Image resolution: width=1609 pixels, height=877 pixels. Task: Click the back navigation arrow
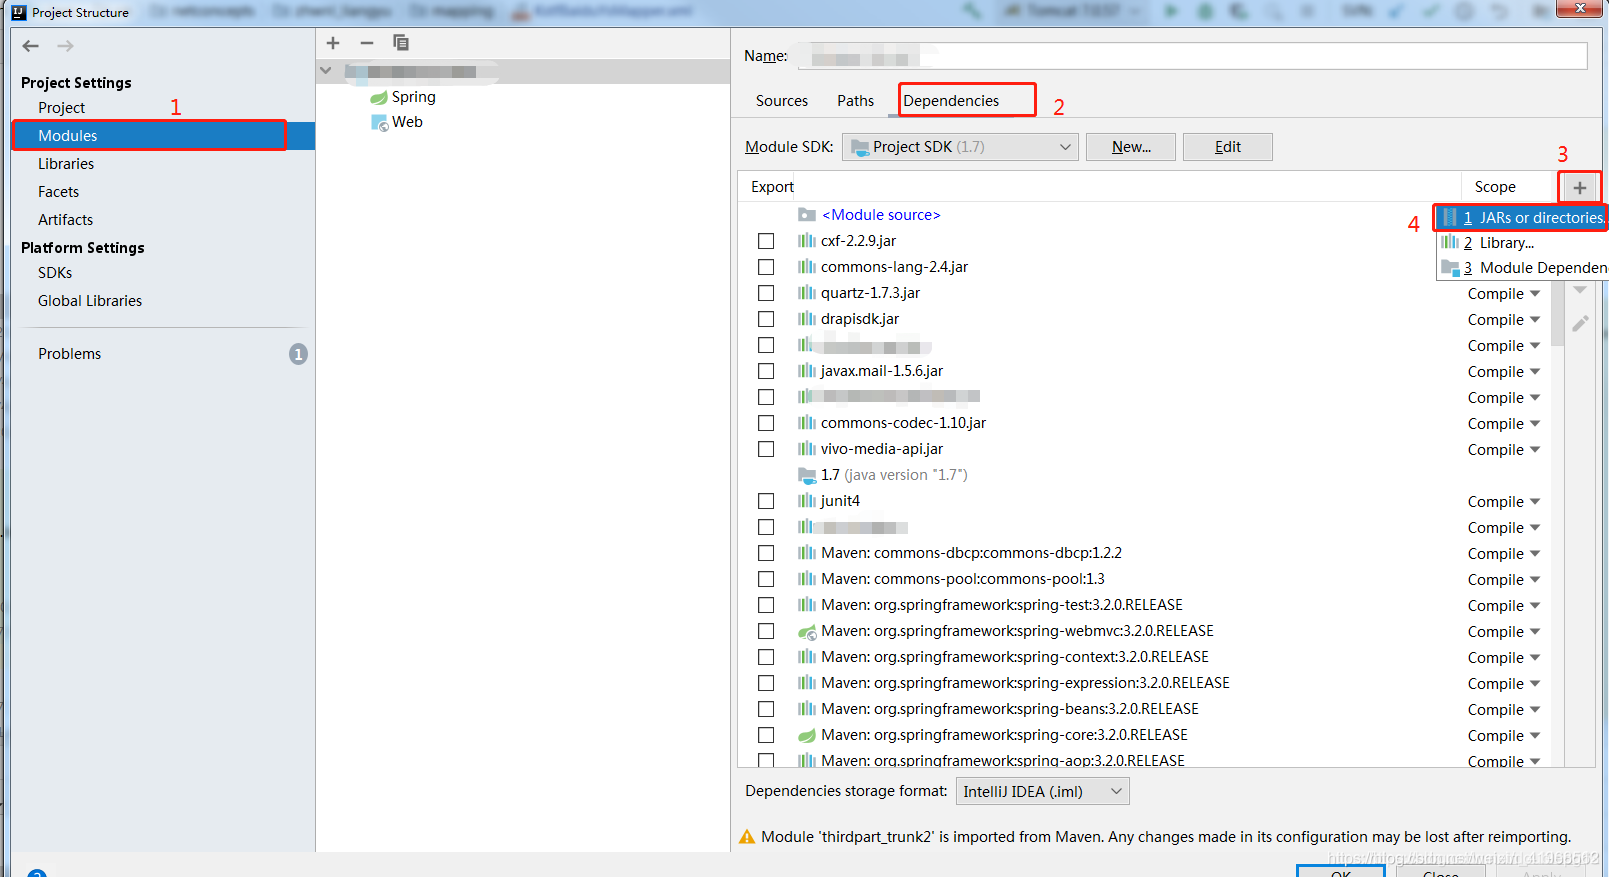point(31,46)
